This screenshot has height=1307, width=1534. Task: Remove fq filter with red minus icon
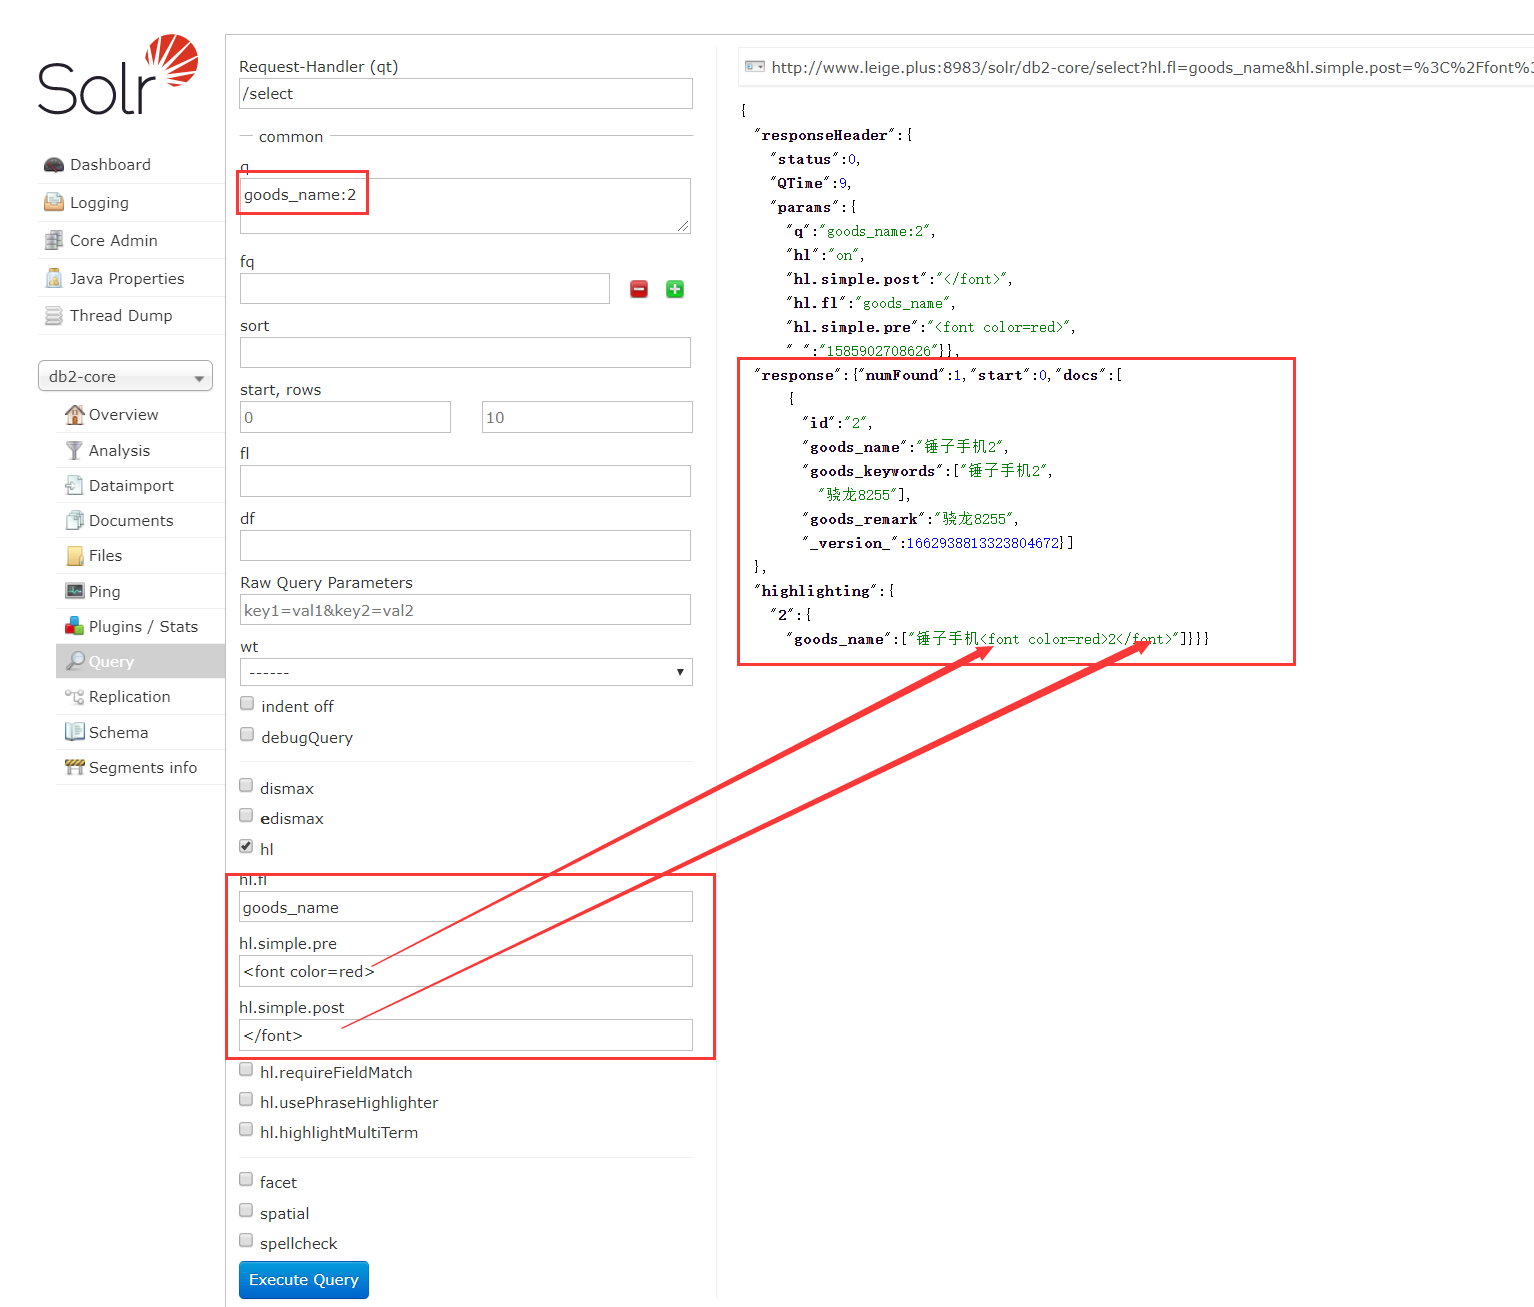pos(639,289)
